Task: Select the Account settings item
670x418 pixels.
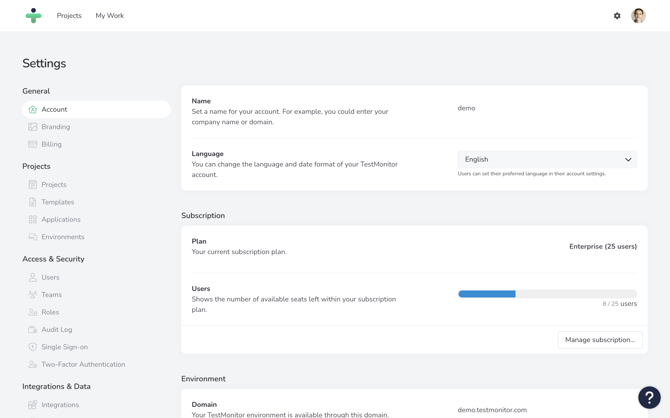Action: point(55,110)
